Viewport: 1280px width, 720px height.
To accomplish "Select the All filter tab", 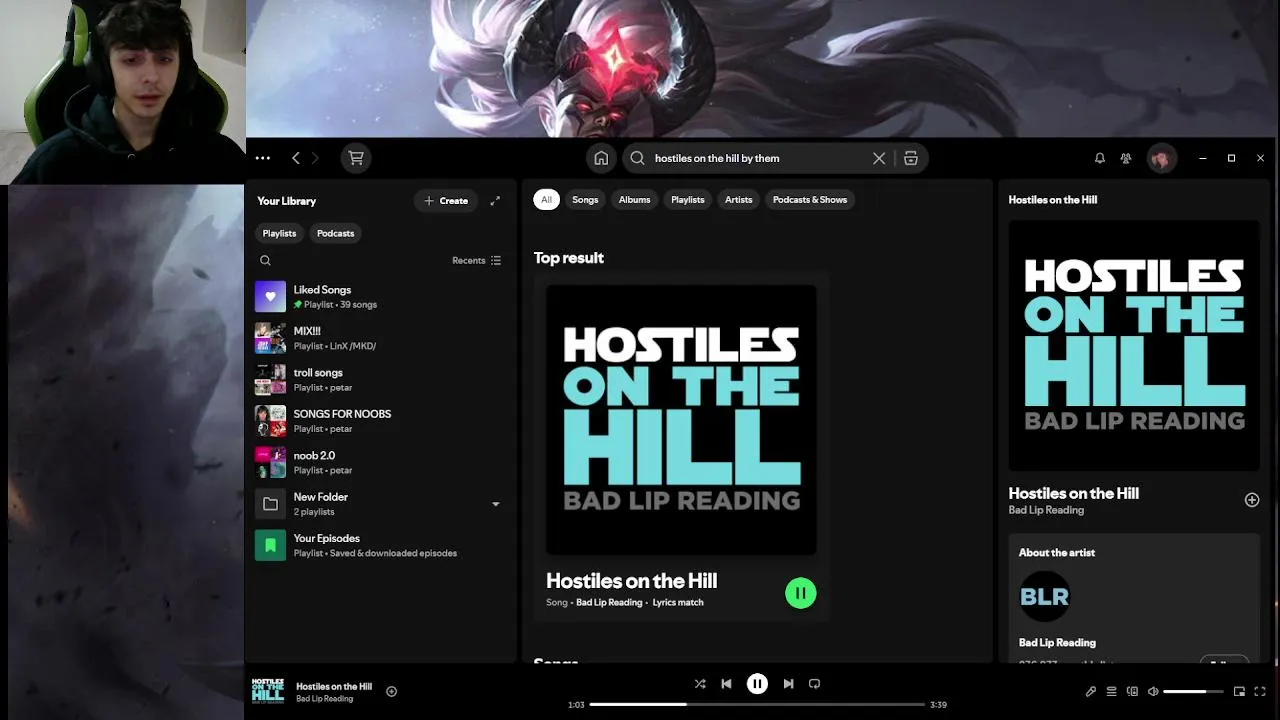I will [546, 200].
